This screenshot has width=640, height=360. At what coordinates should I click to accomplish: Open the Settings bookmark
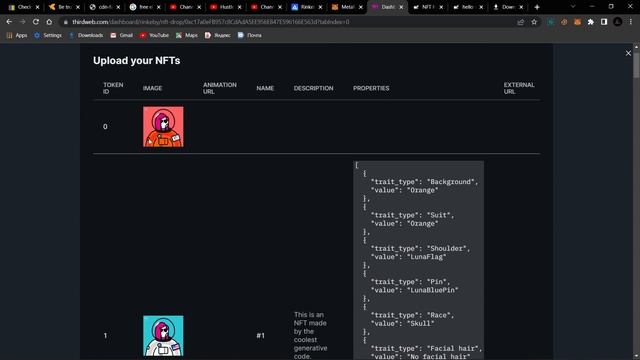coord(48,36)
